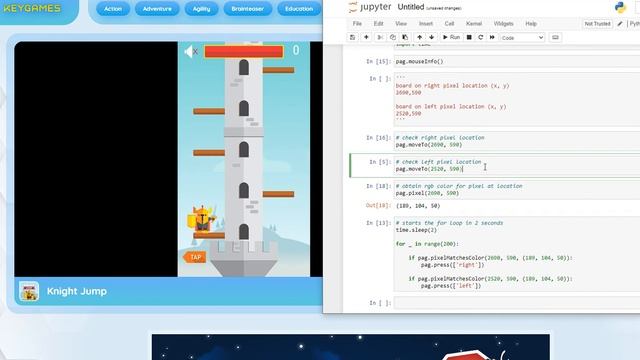Open the Code cell type dropdown
640x360 pixels.
pyautogui.click(x=522, y=38)
